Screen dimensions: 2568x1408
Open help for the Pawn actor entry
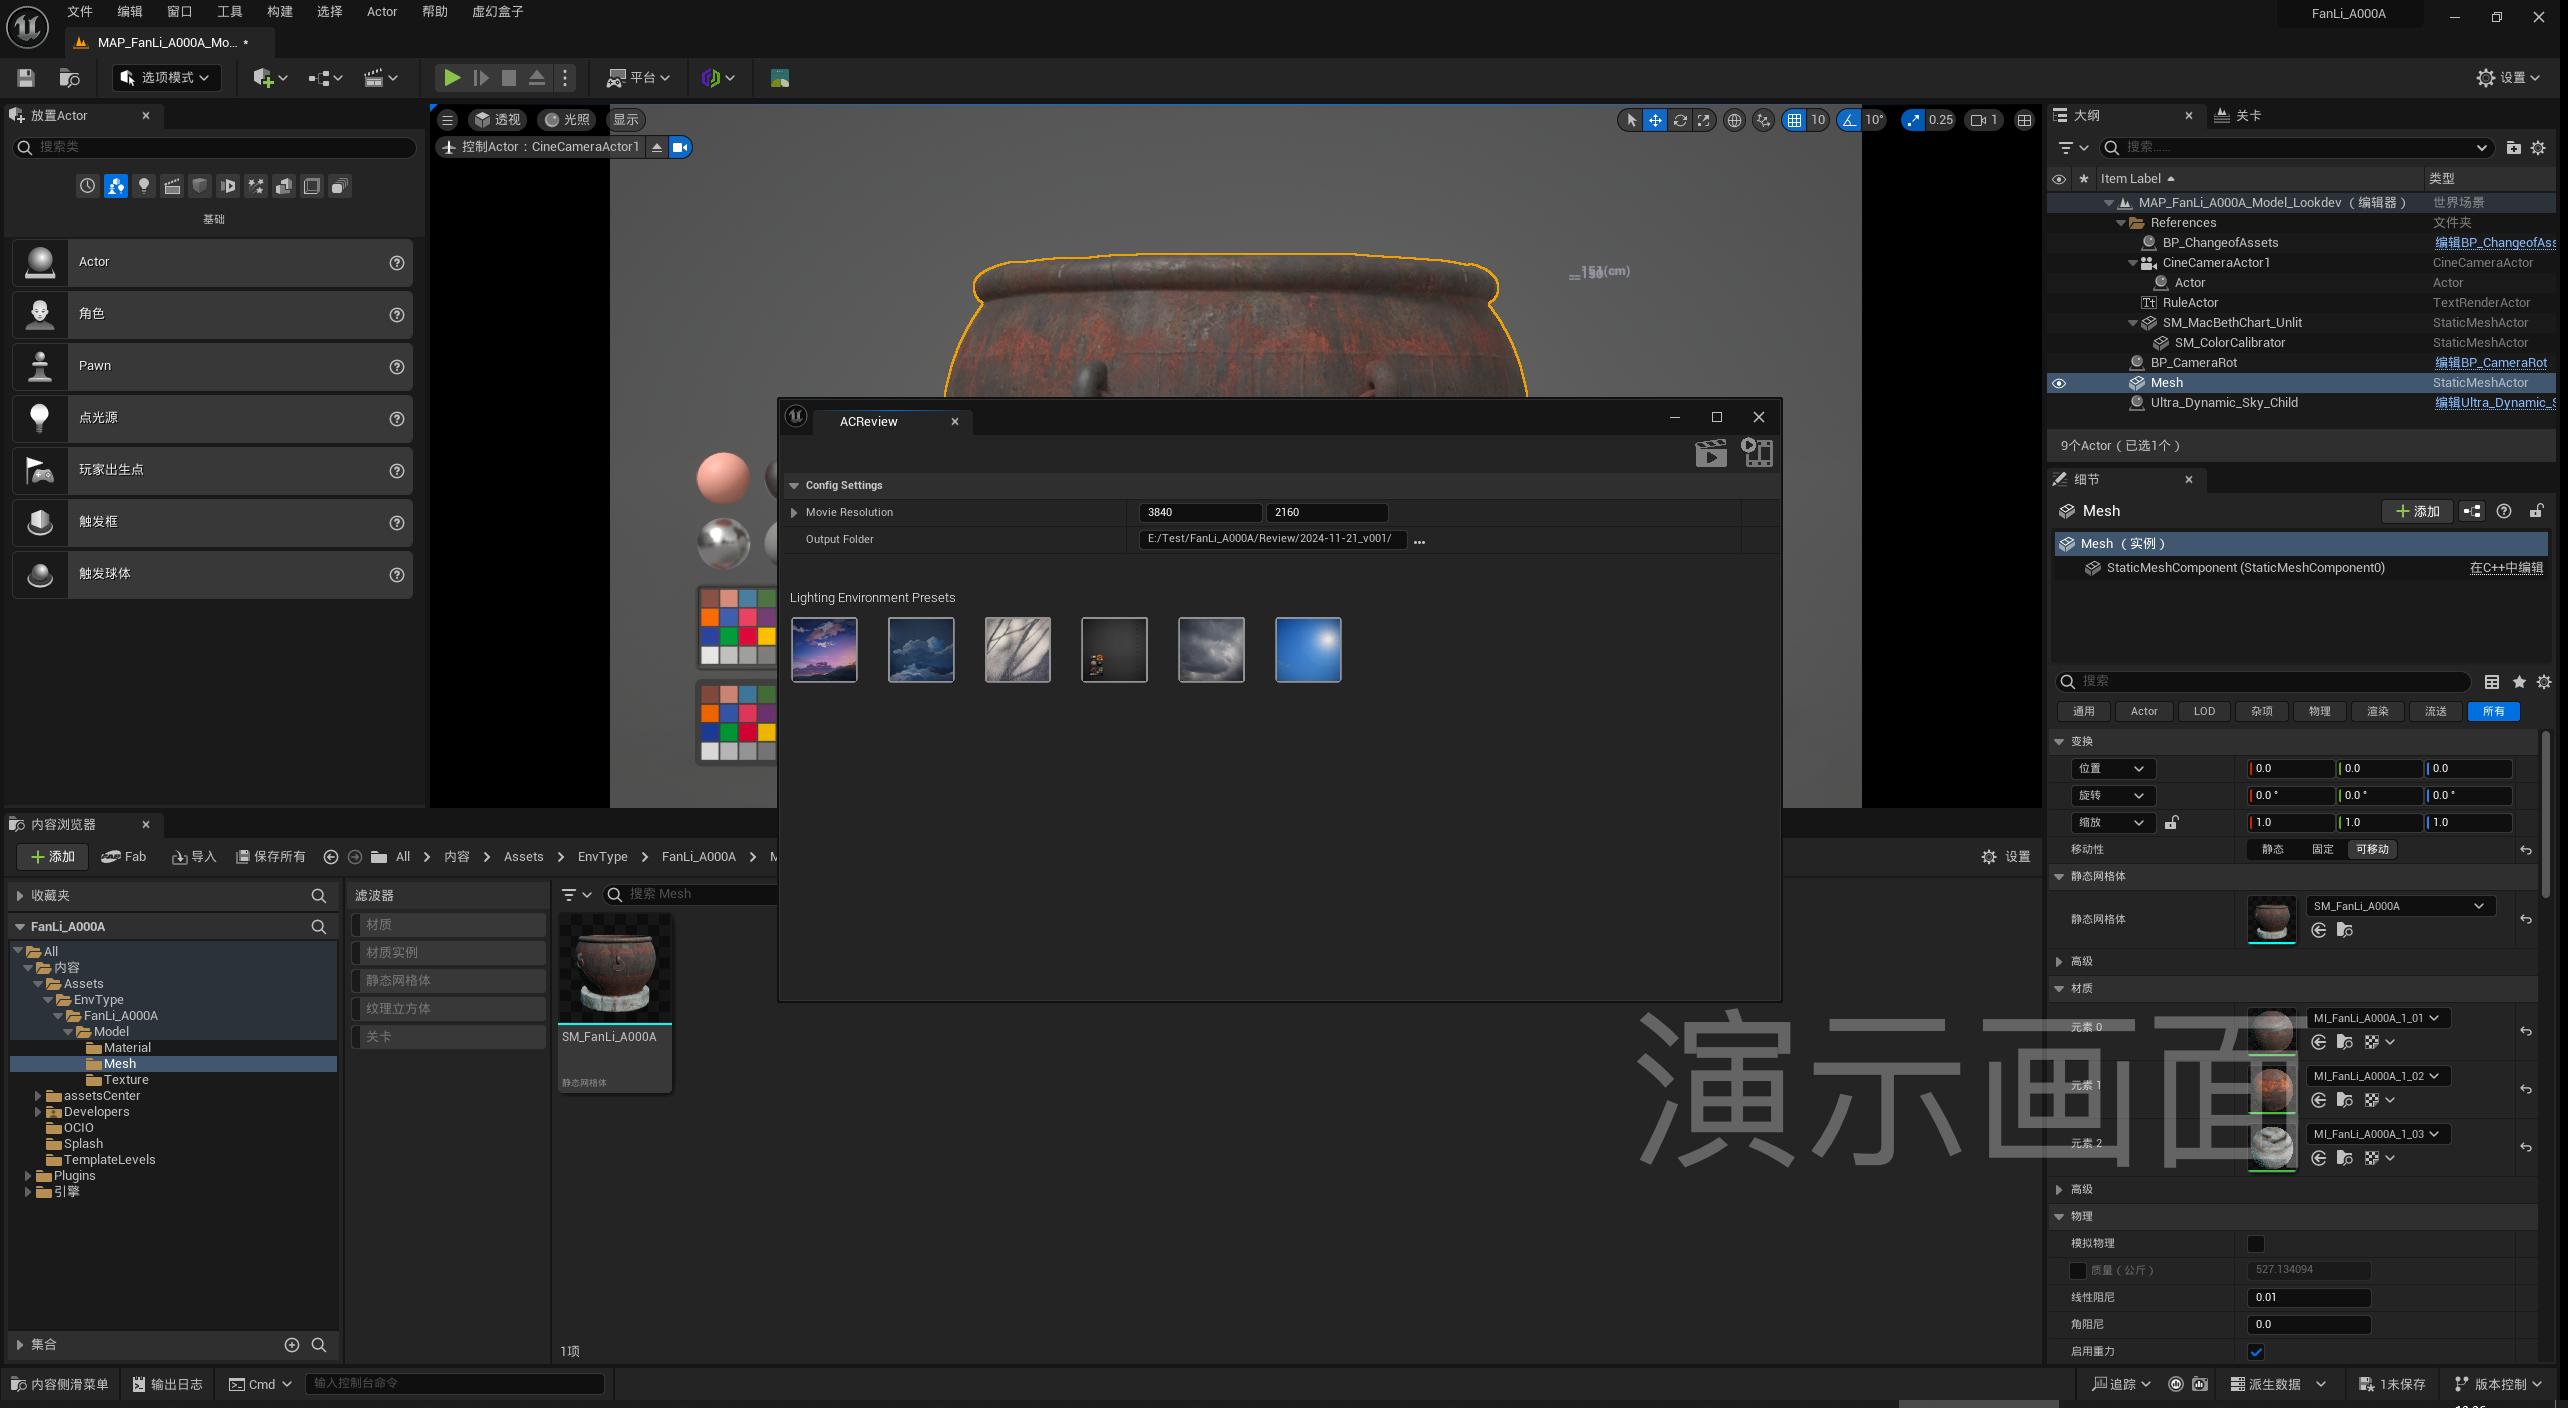pyautogui.click(x=397, y=367)
